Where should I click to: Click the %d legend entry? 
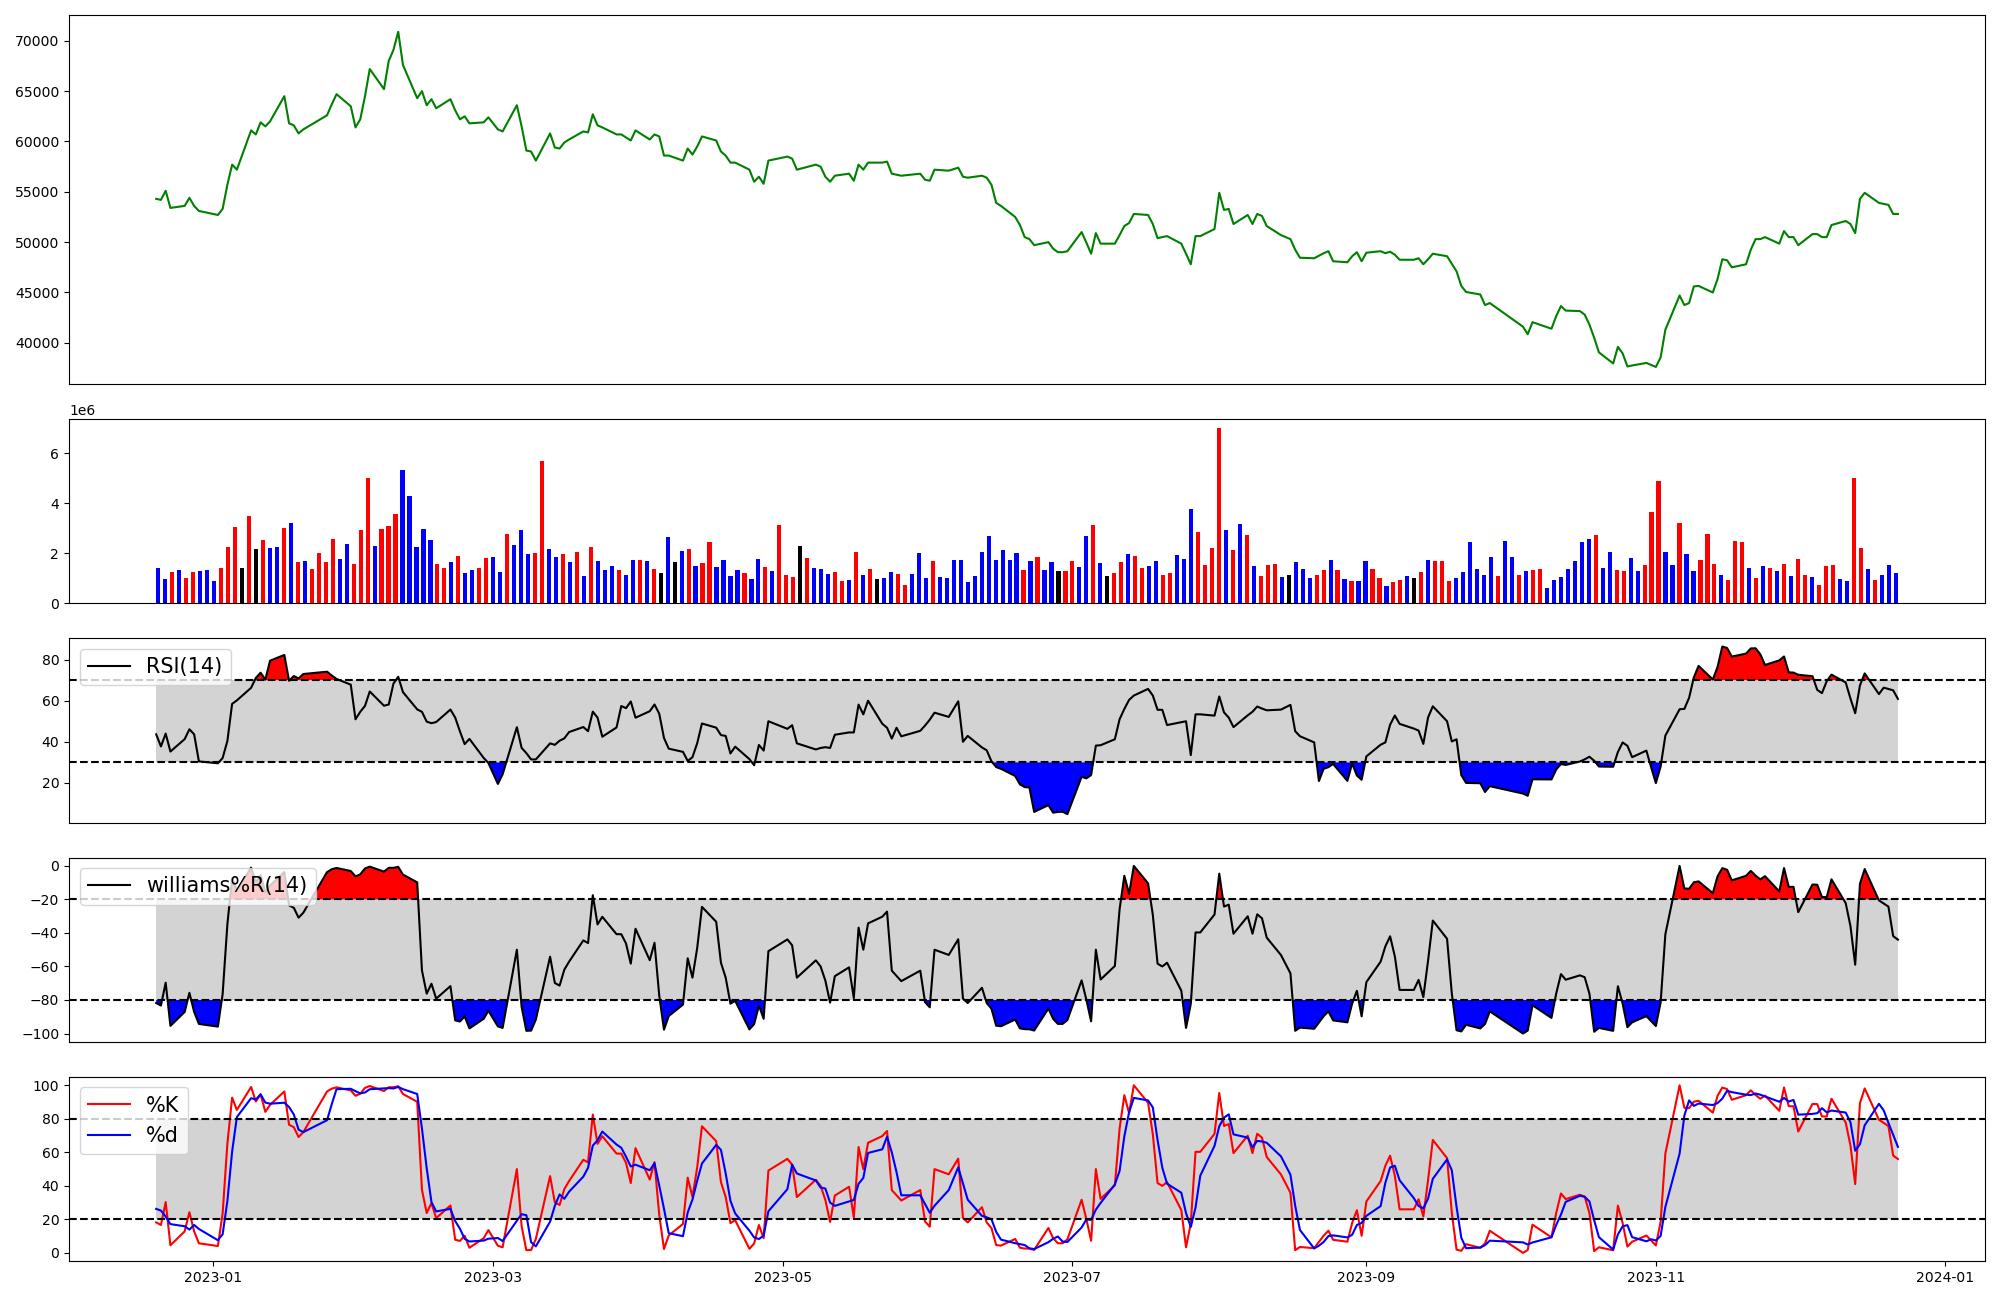click(x=162, y=1135)
